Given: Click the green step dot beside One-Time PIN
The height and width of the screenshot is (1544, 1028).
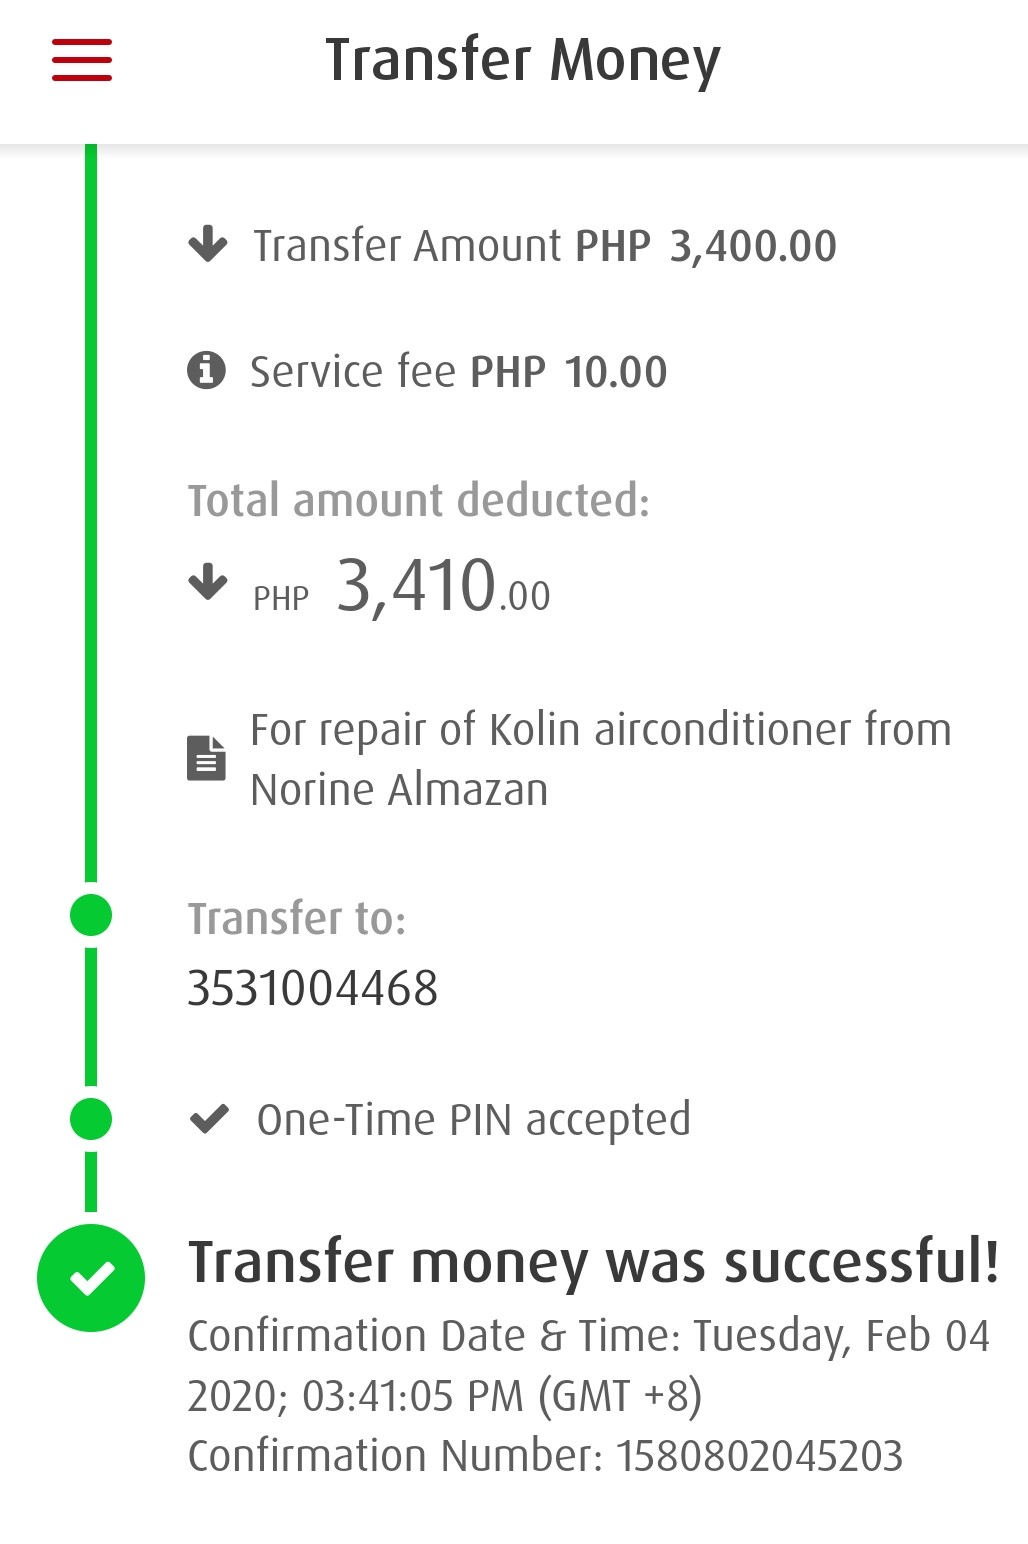Looking at the screenshot, I should 91,1118.
